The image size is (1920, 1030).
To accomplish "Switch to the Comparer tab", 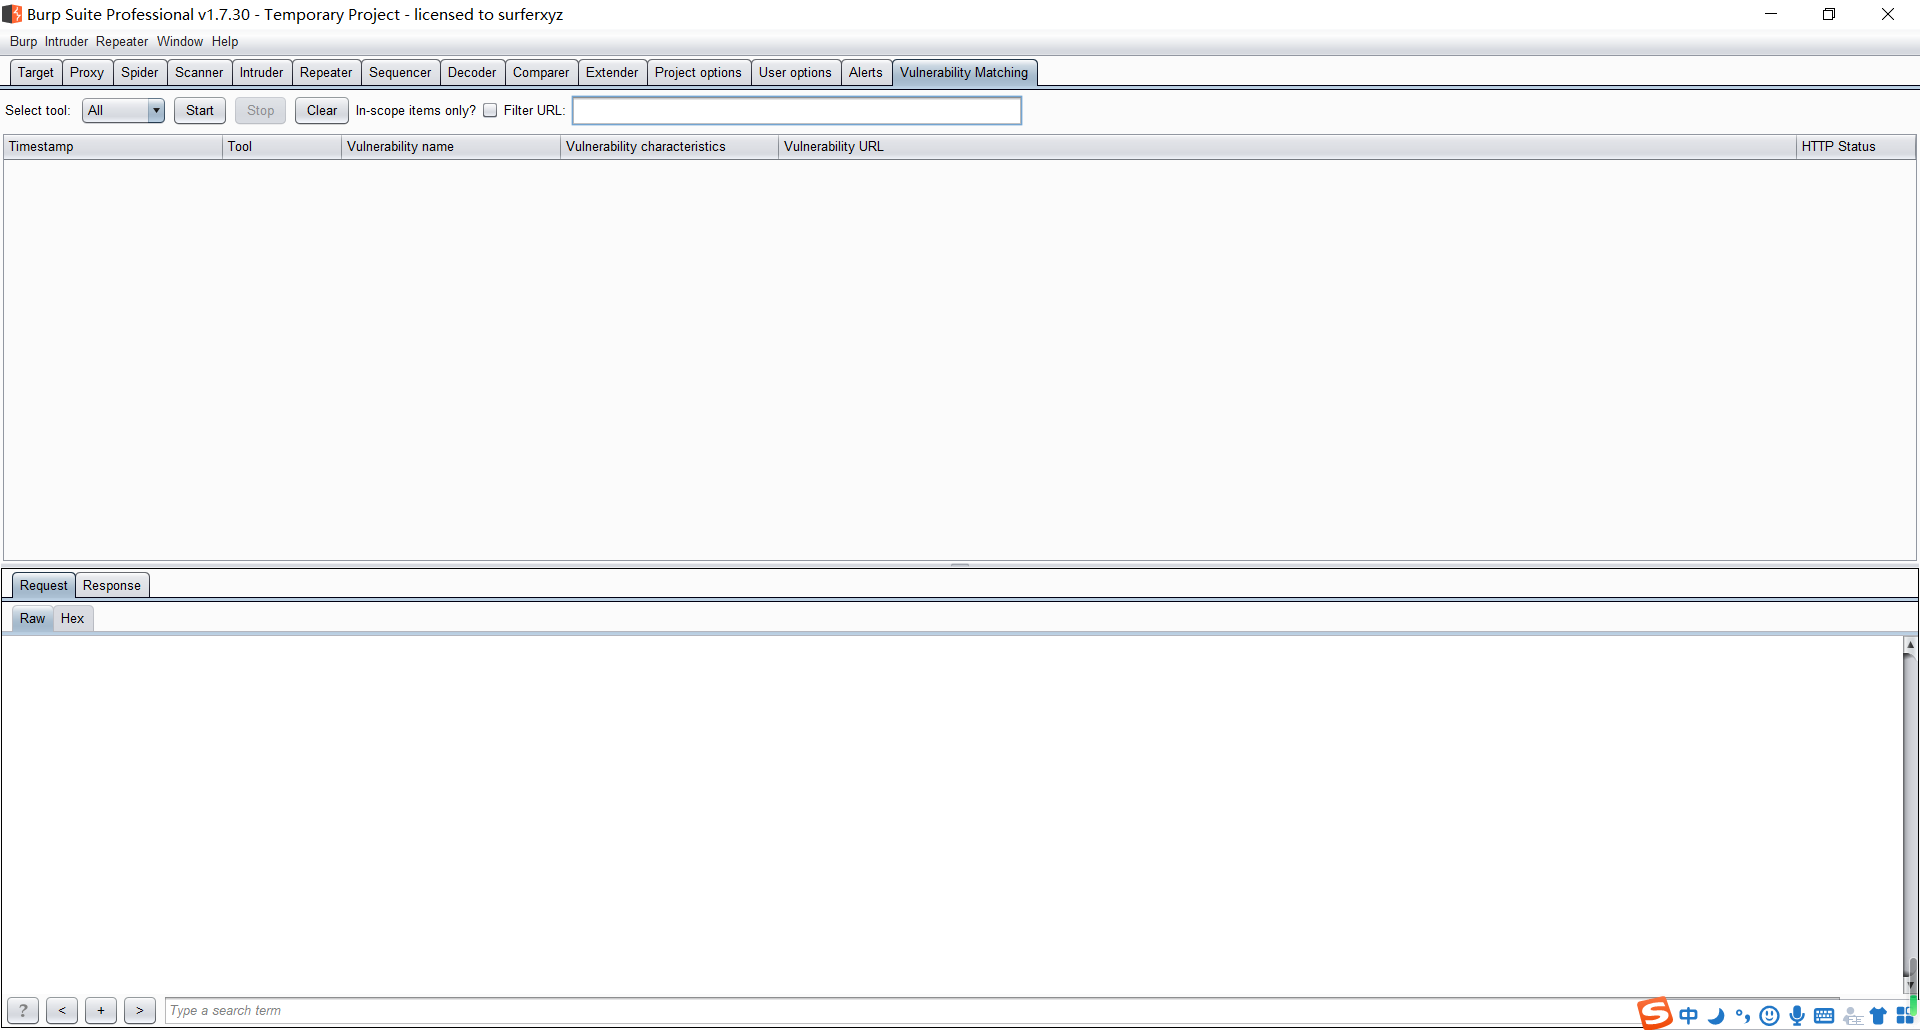I will pyautogui.click(x=541, y=73).
